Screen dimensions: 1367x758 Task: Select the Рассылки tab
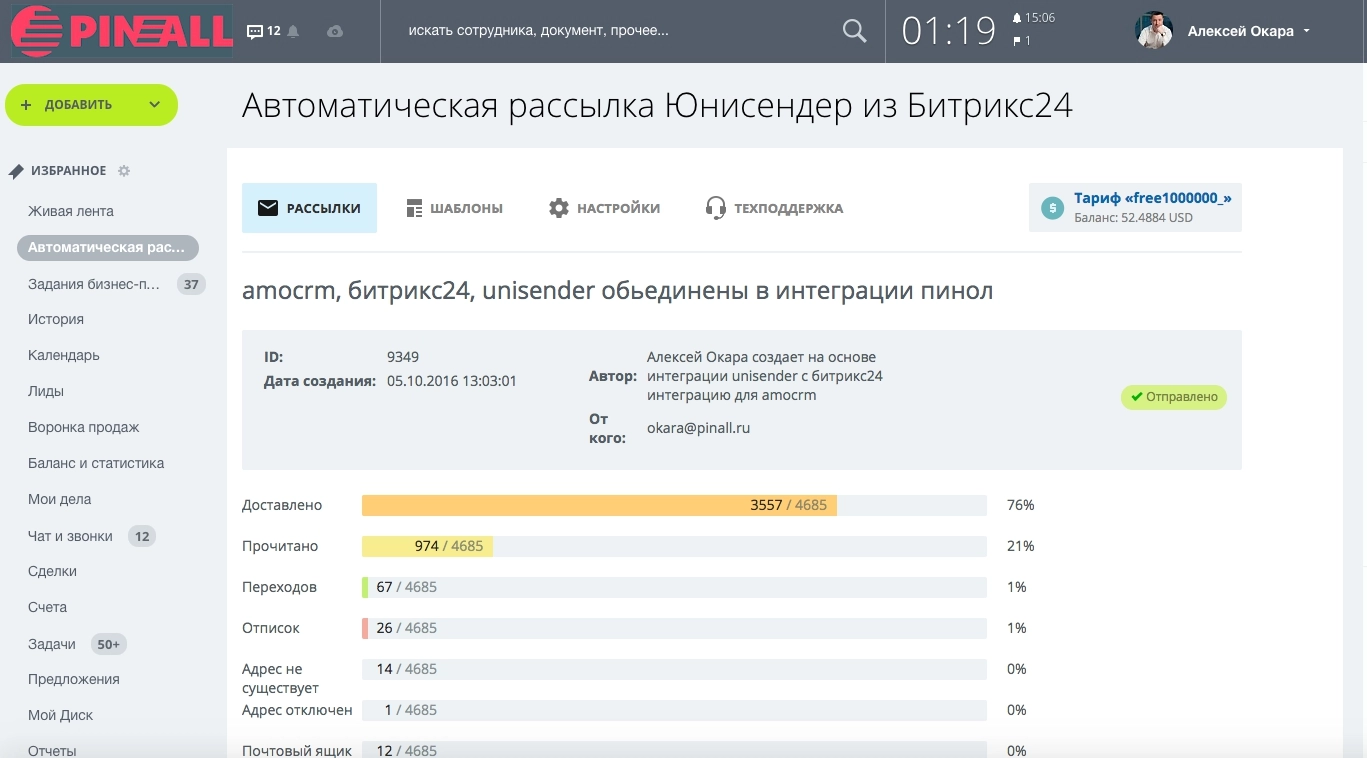[309, 208]
